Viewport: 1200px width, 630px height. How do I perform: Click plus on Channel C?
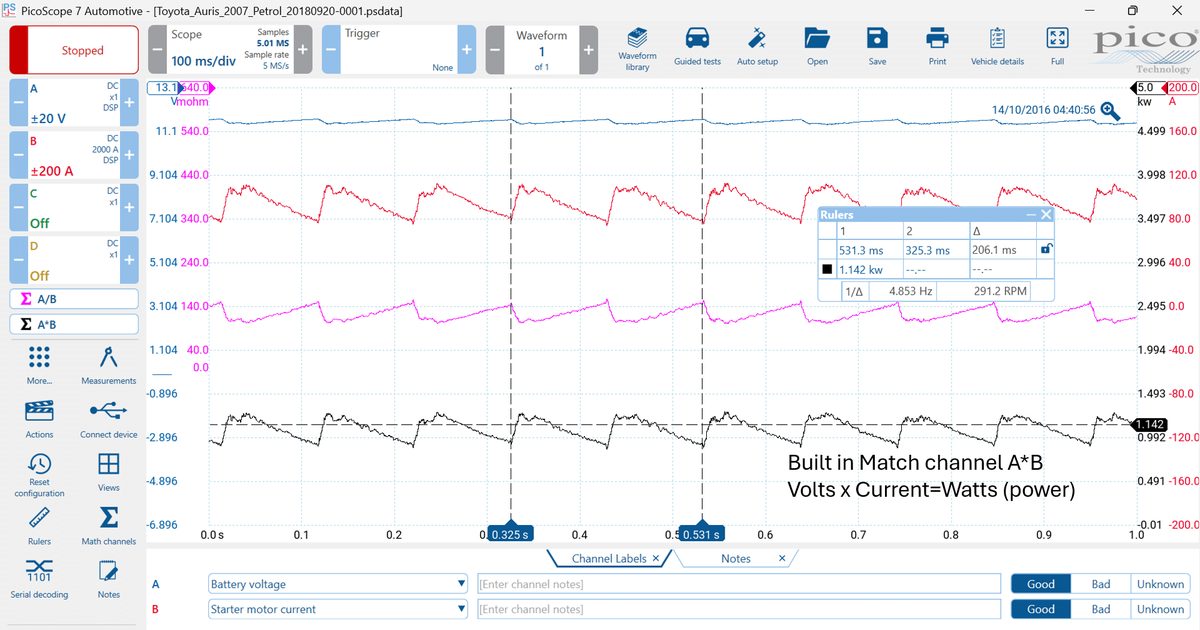(129, 207)
